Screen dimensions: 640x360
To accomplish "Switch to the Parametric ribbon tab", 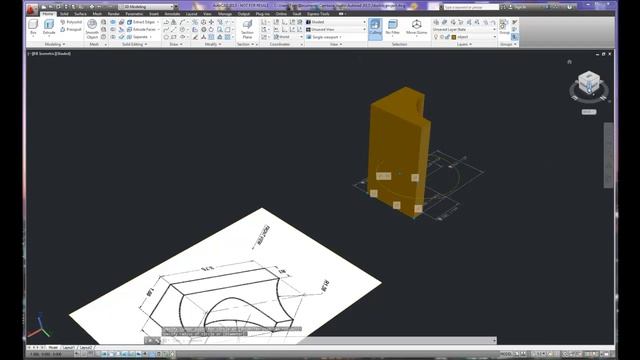I will tap(134, 14).
